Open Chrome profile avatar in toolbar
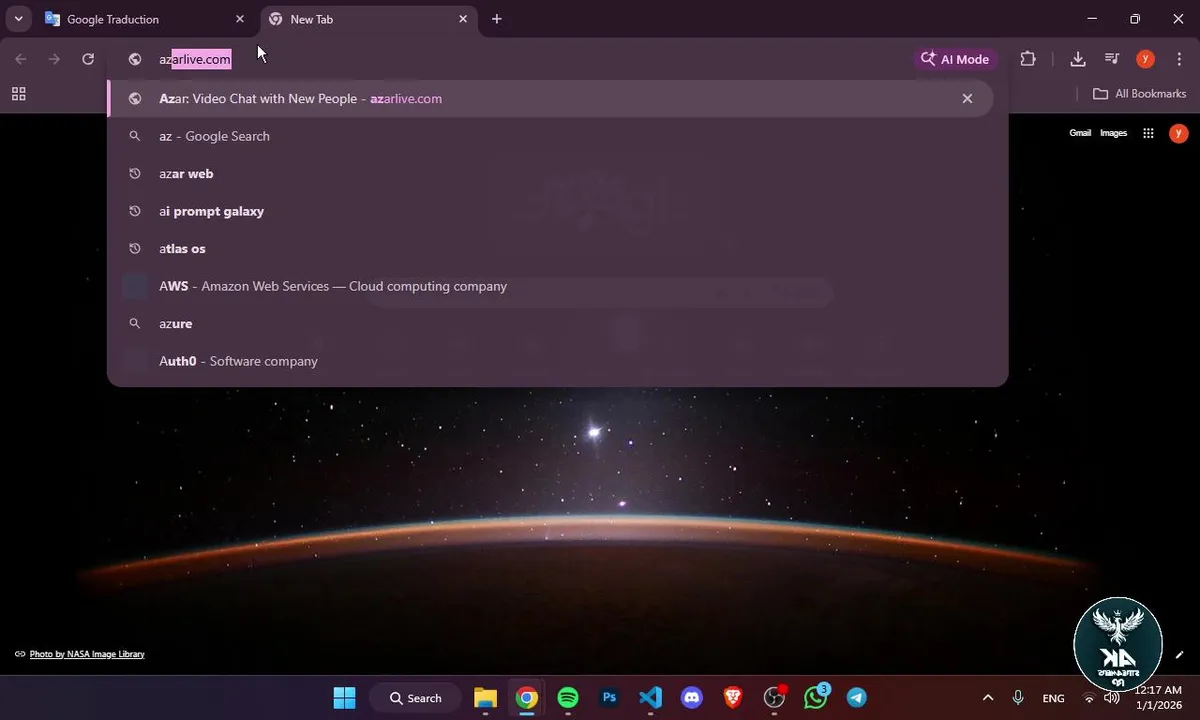 coord(1146,59)
